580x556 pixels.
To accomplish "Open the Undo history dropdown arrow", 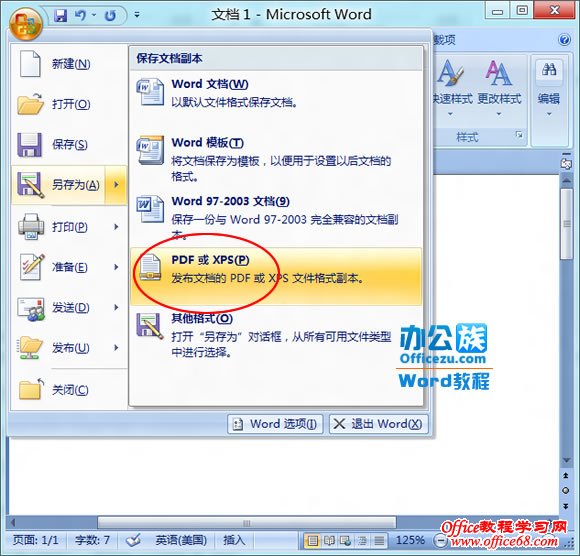I will pos(94,15).
